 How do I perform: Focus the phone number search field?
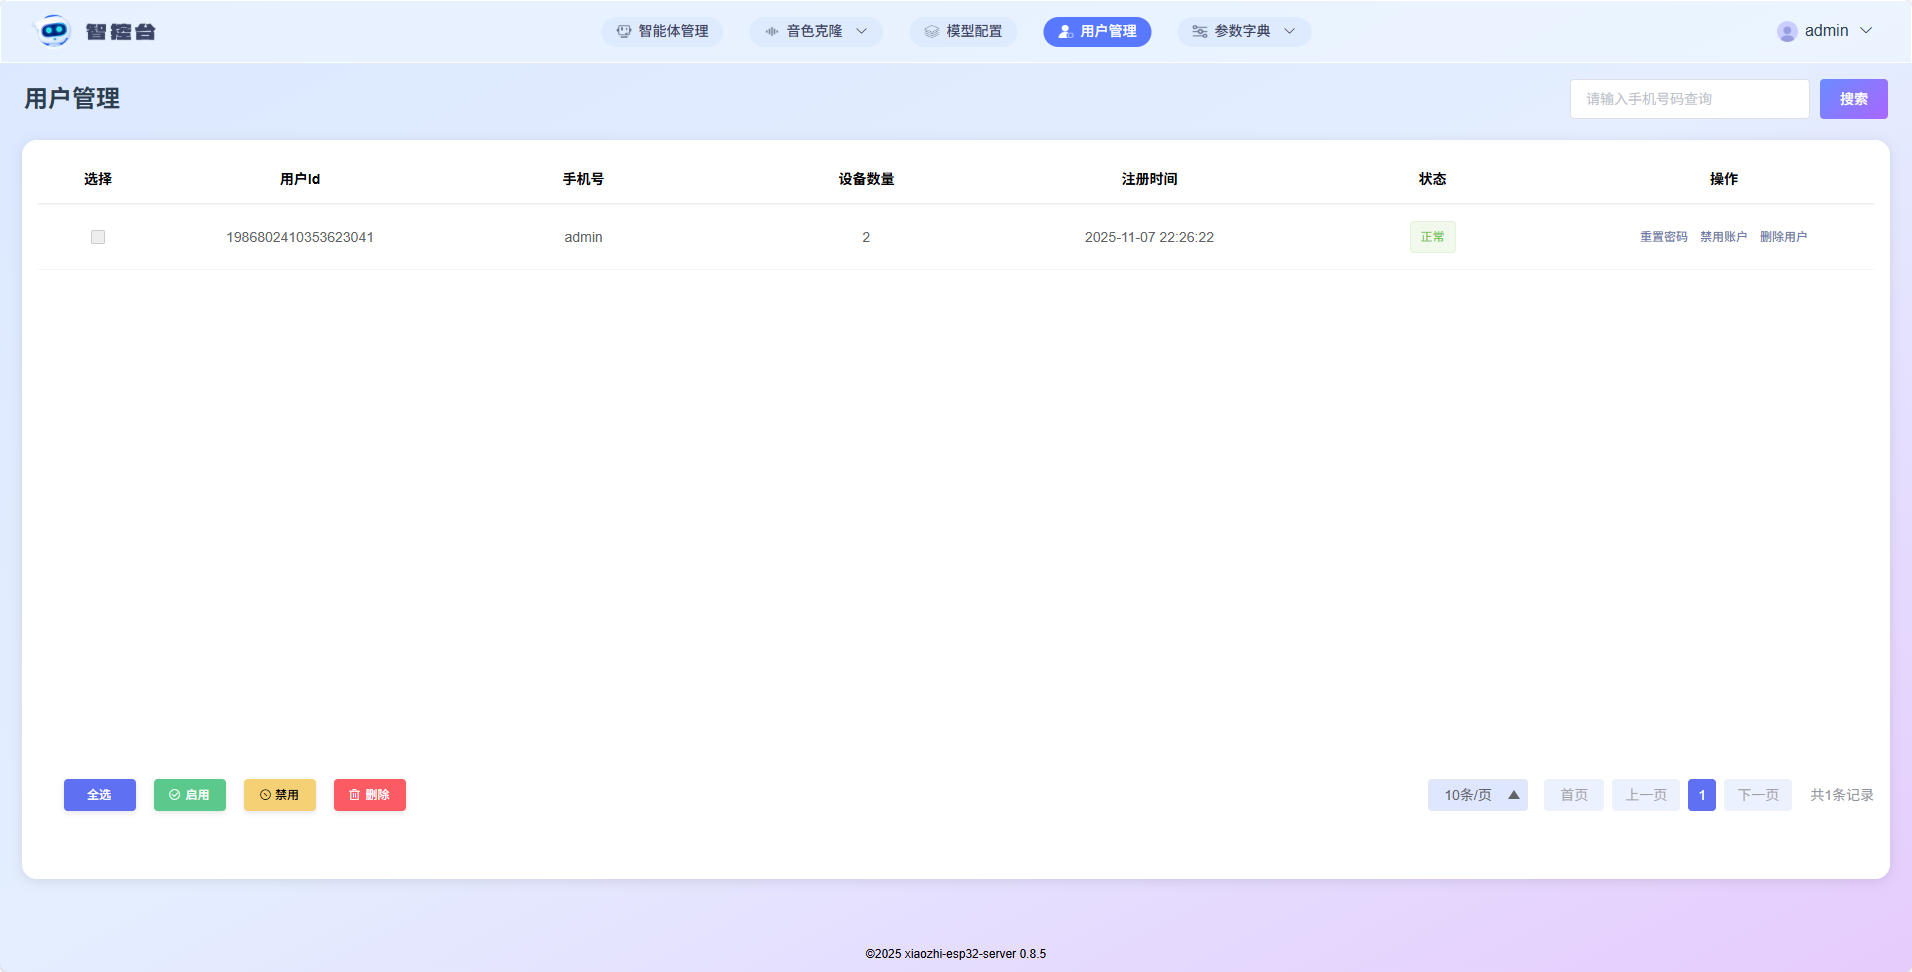(1689, 99)
